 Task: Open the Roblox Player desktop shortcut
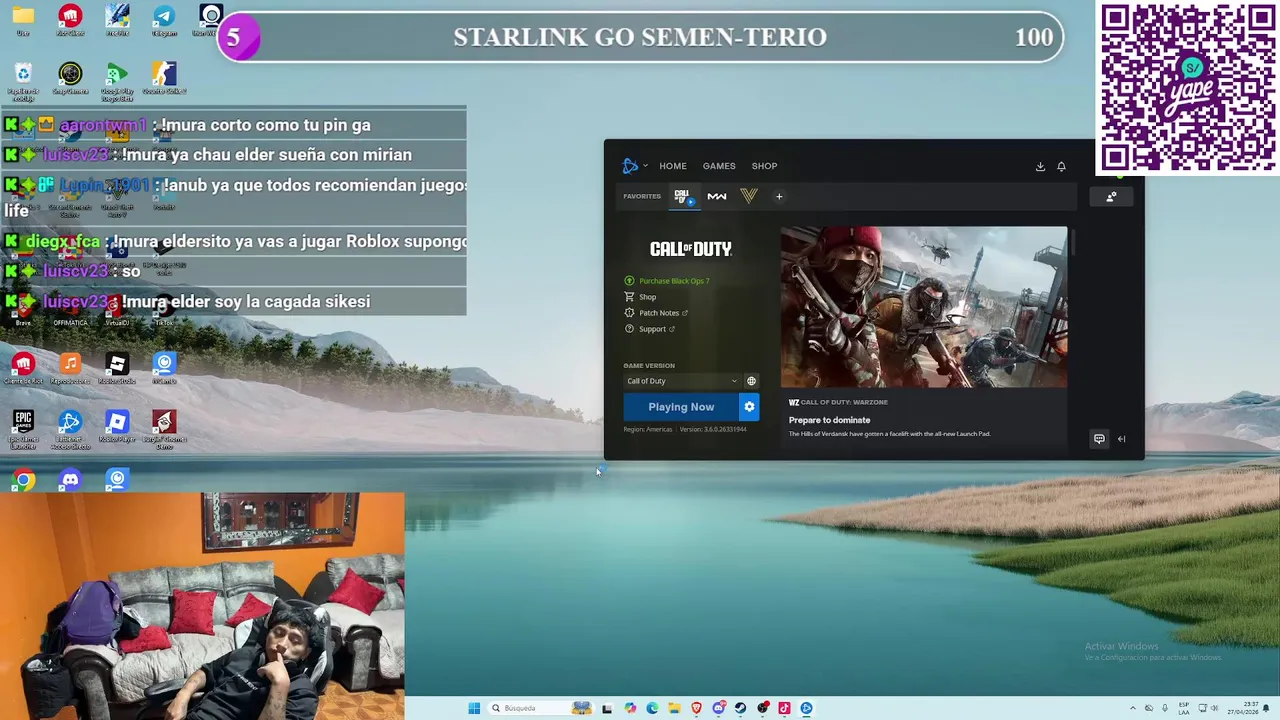(x=117, y=426)
